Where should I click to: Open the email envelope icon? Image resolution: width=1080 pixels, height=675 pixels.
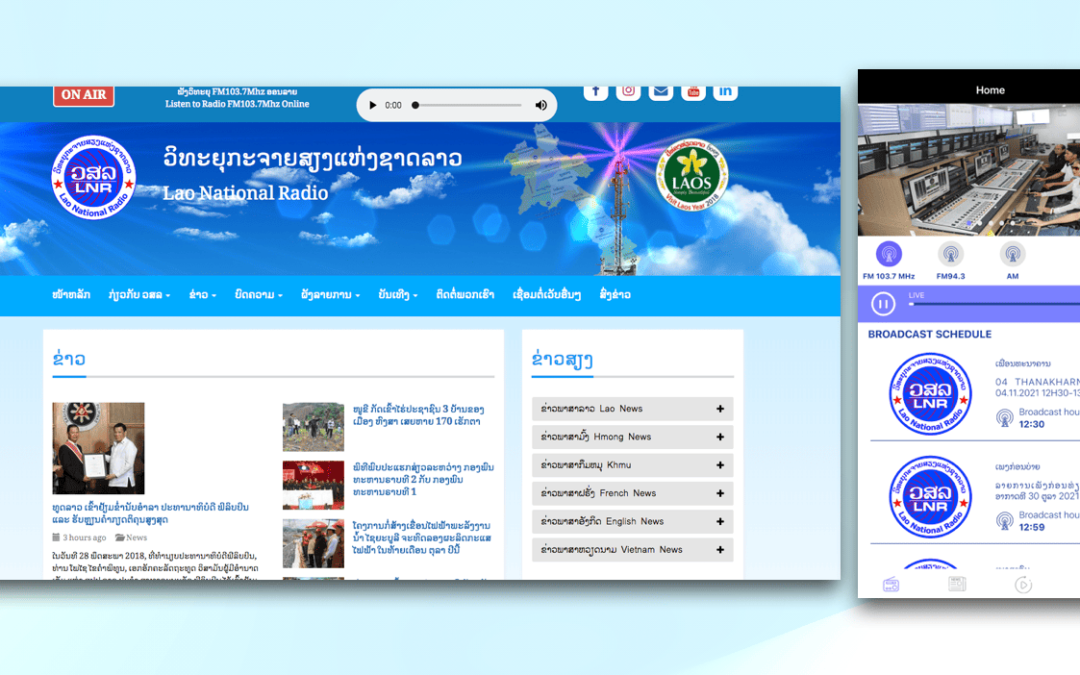point(661,92)
